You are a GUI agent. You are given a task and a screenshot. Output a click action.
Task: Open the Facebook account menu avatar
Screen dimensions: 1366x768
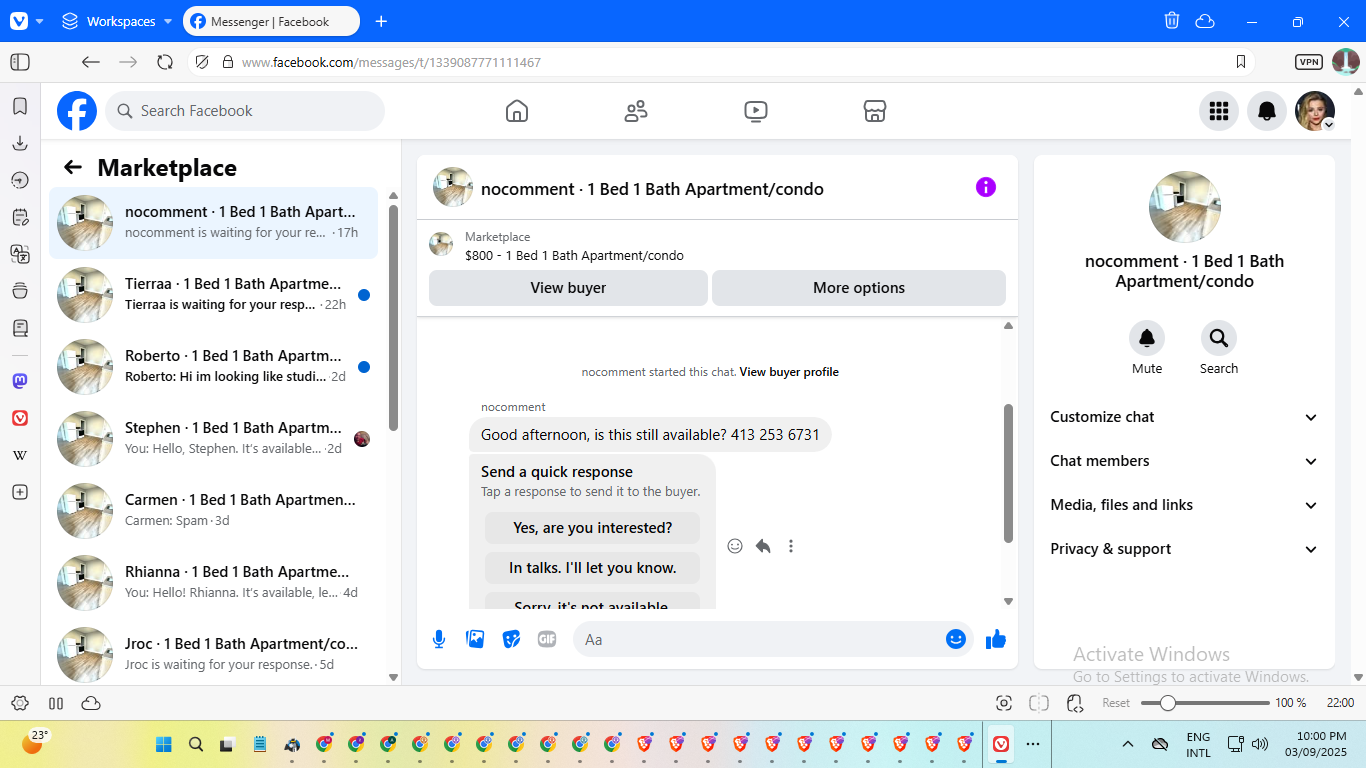pos(1315,111)
